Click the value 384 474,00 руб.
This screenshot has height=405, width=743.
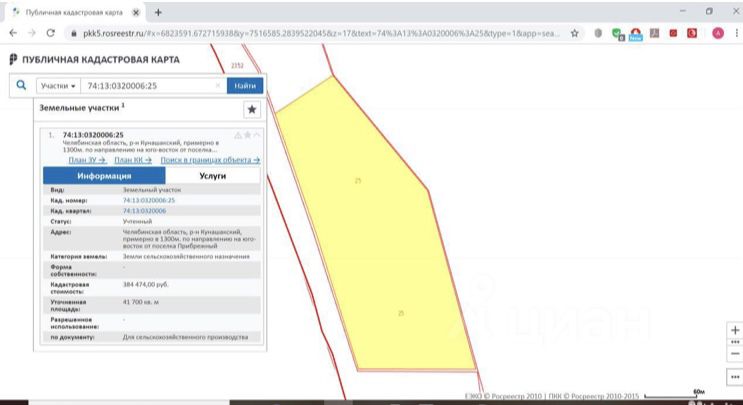click(x=145, y=285)
